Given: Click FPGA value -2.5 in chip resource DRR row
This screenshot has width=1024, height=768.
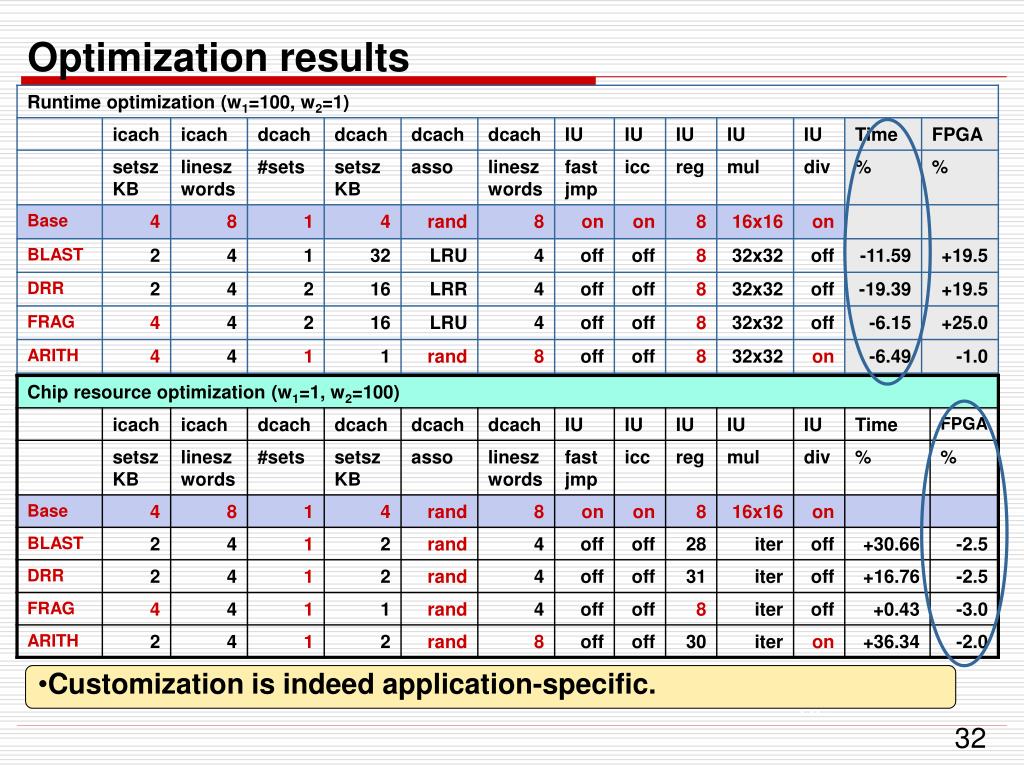Looking at the screenshot, I should click(x=972, y=577).
